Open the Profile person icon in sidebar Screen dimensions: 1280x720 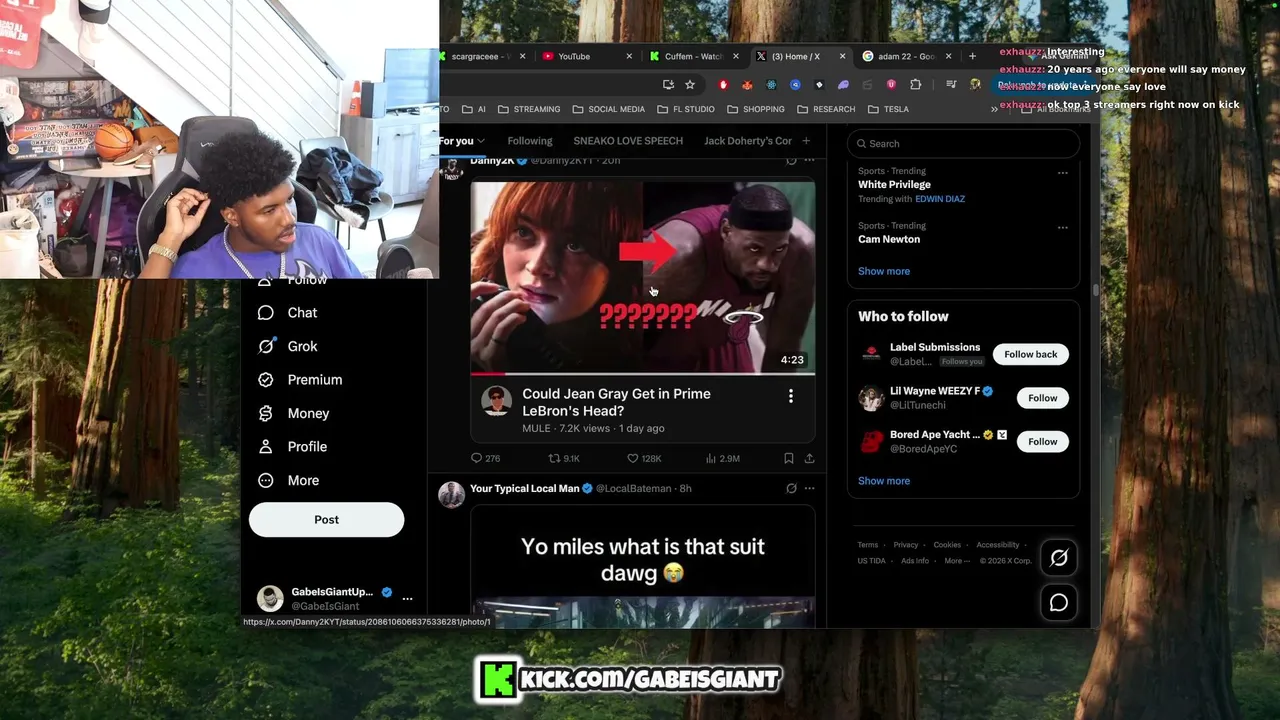[266, 447]
